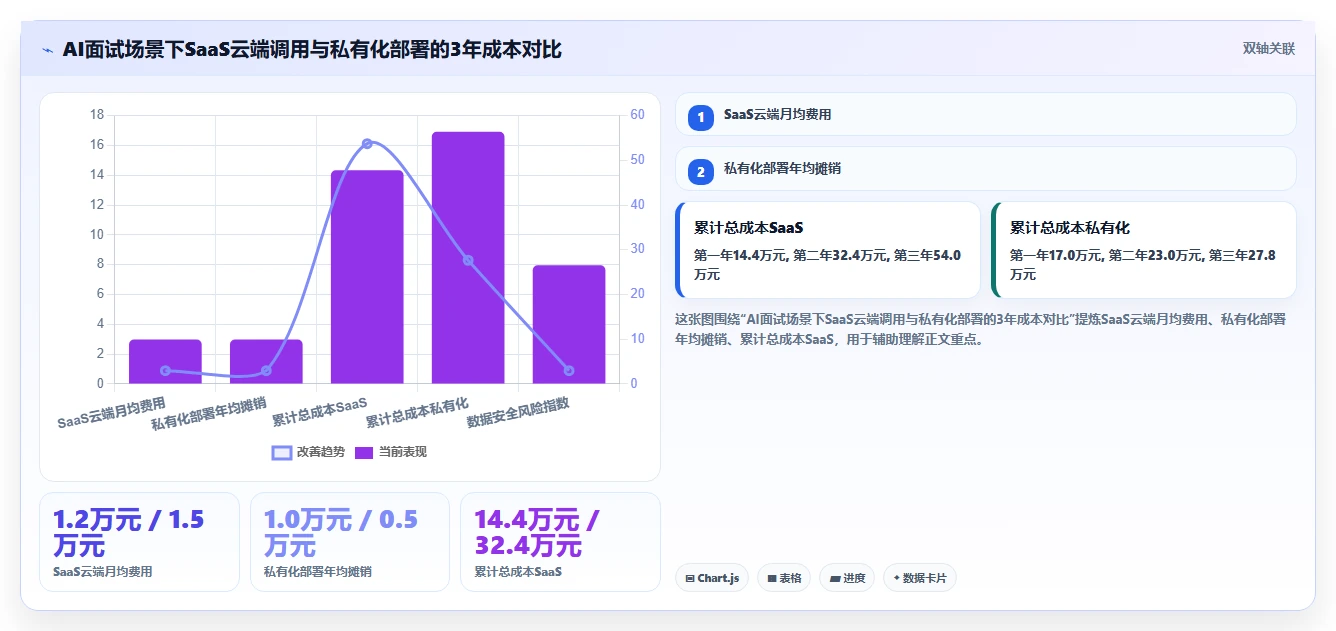Toggle the 当前表现 legend item
The width and height of the screenshot is (1336, 631).
(x=390, y=452)
